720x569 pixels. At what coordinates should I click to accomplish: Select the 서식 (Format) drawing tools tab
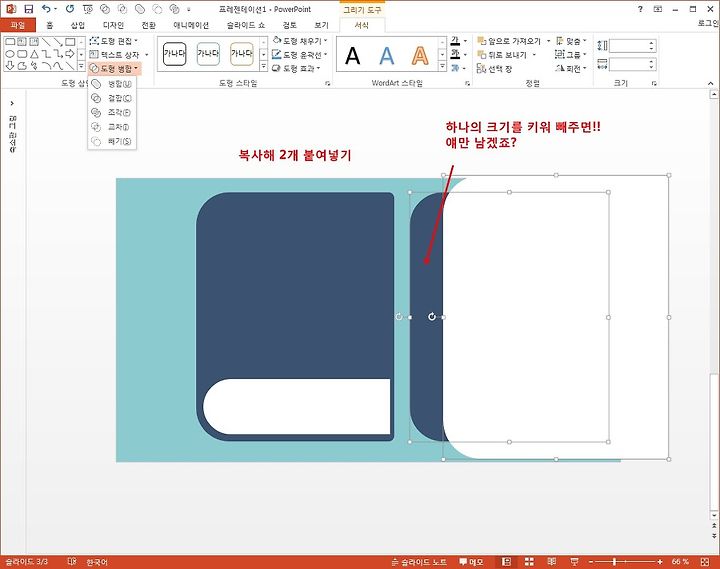pos(362,25)
